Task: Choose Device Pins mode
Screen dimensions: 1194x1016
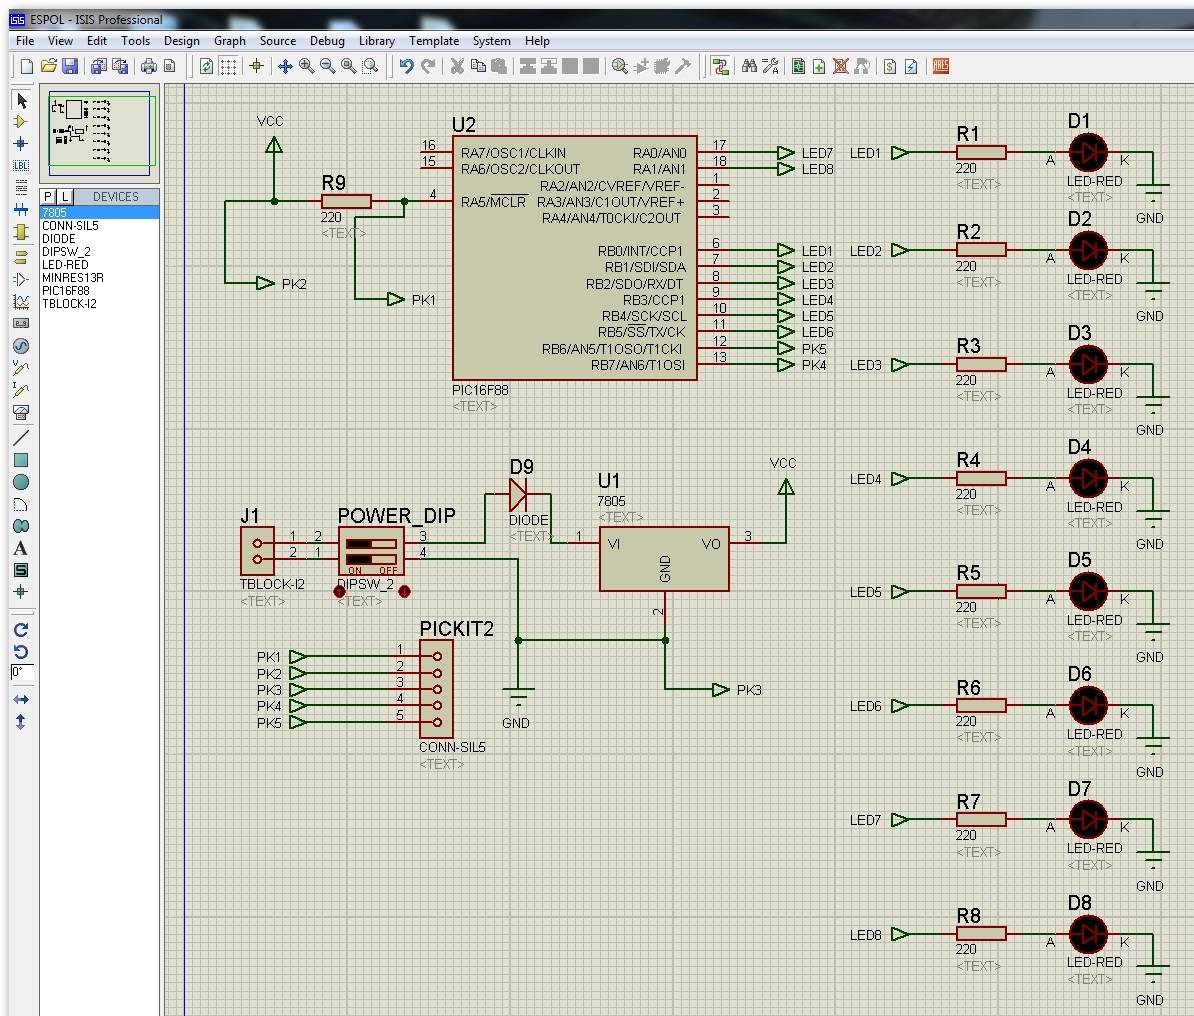Action: coord(21,280)
